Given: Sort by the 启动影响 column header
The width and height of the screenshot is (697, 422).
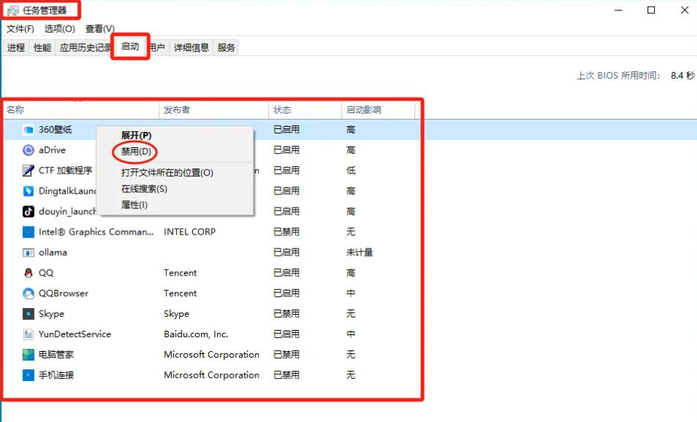Looking at the screenshot, I should pos(378,110).
